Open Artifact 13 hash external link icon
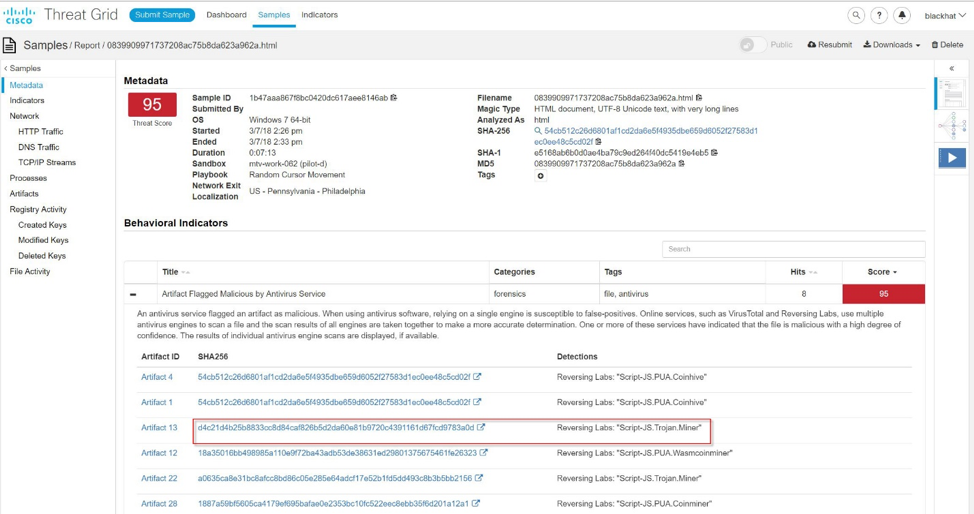This screenshot has width=974, height=514. tap(481, 428)
